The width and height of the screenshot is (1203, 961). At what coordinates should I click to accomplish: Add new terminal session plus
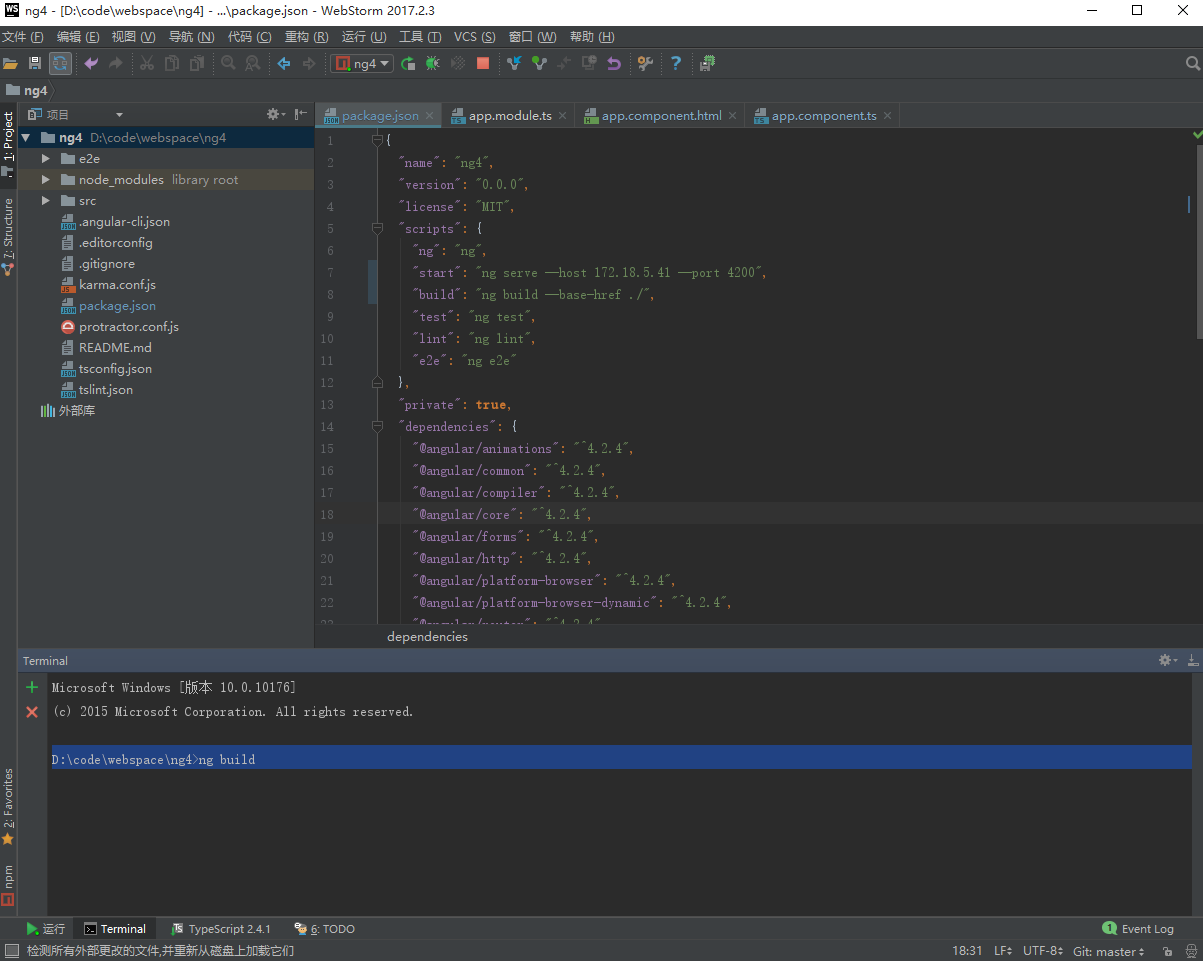coord(32,687)
